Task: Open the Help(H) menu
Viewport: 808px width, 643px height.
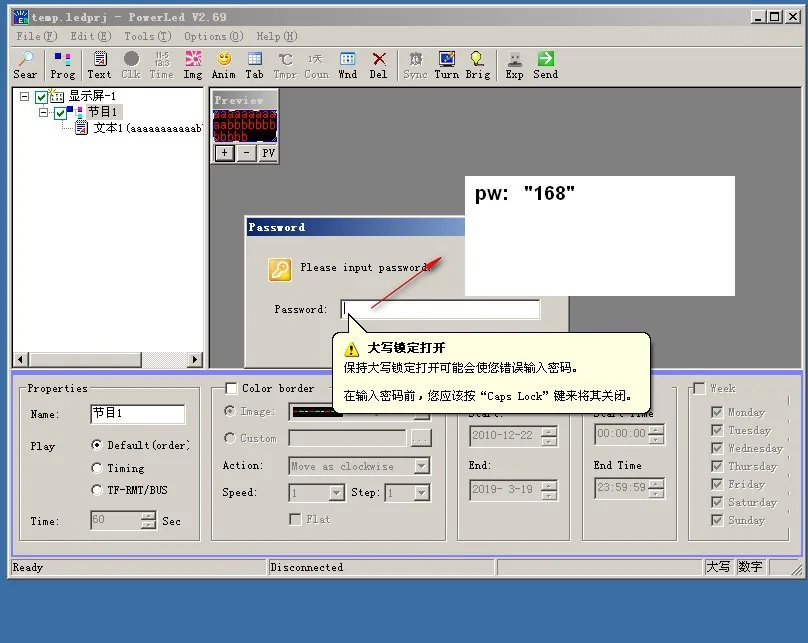Action: [277, 36]
